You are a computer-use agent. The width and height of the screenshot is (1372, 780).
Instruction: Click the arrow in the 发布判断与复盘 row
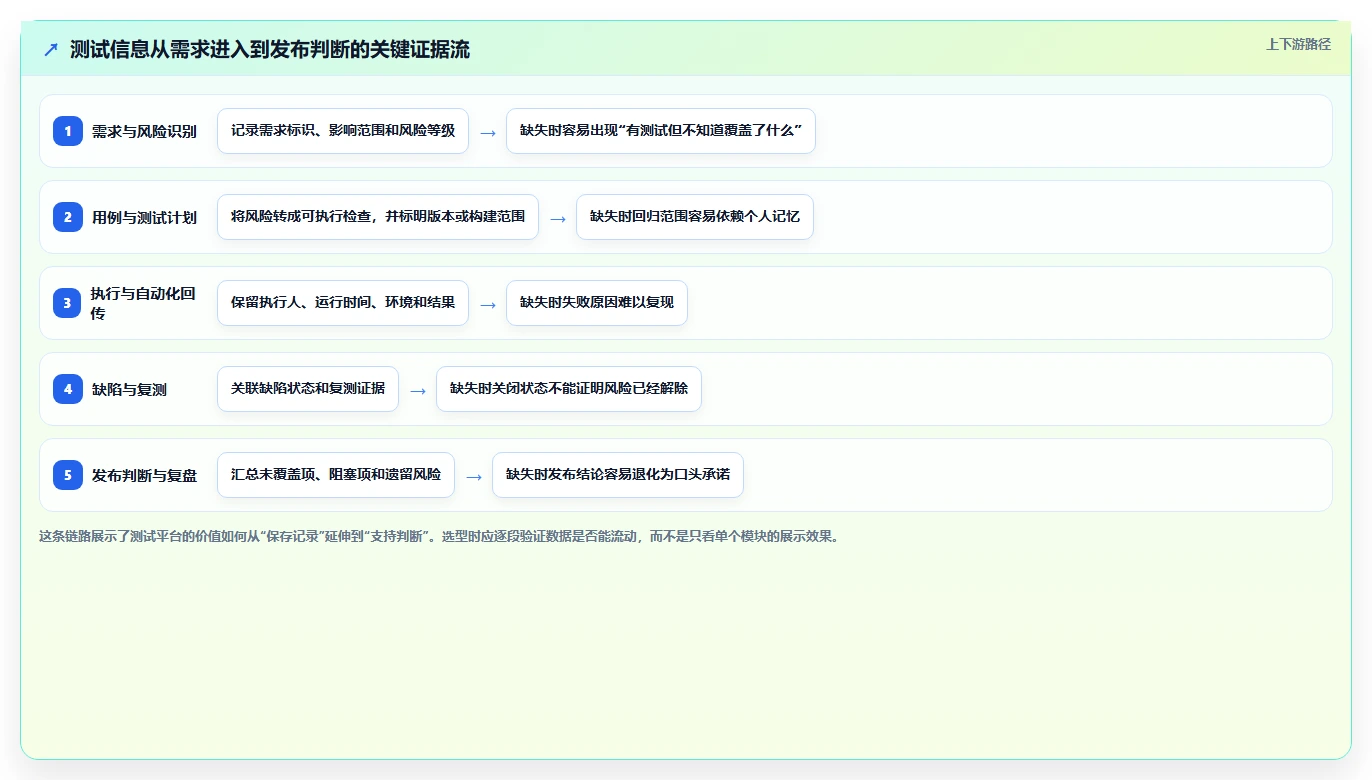coord(474,476)
